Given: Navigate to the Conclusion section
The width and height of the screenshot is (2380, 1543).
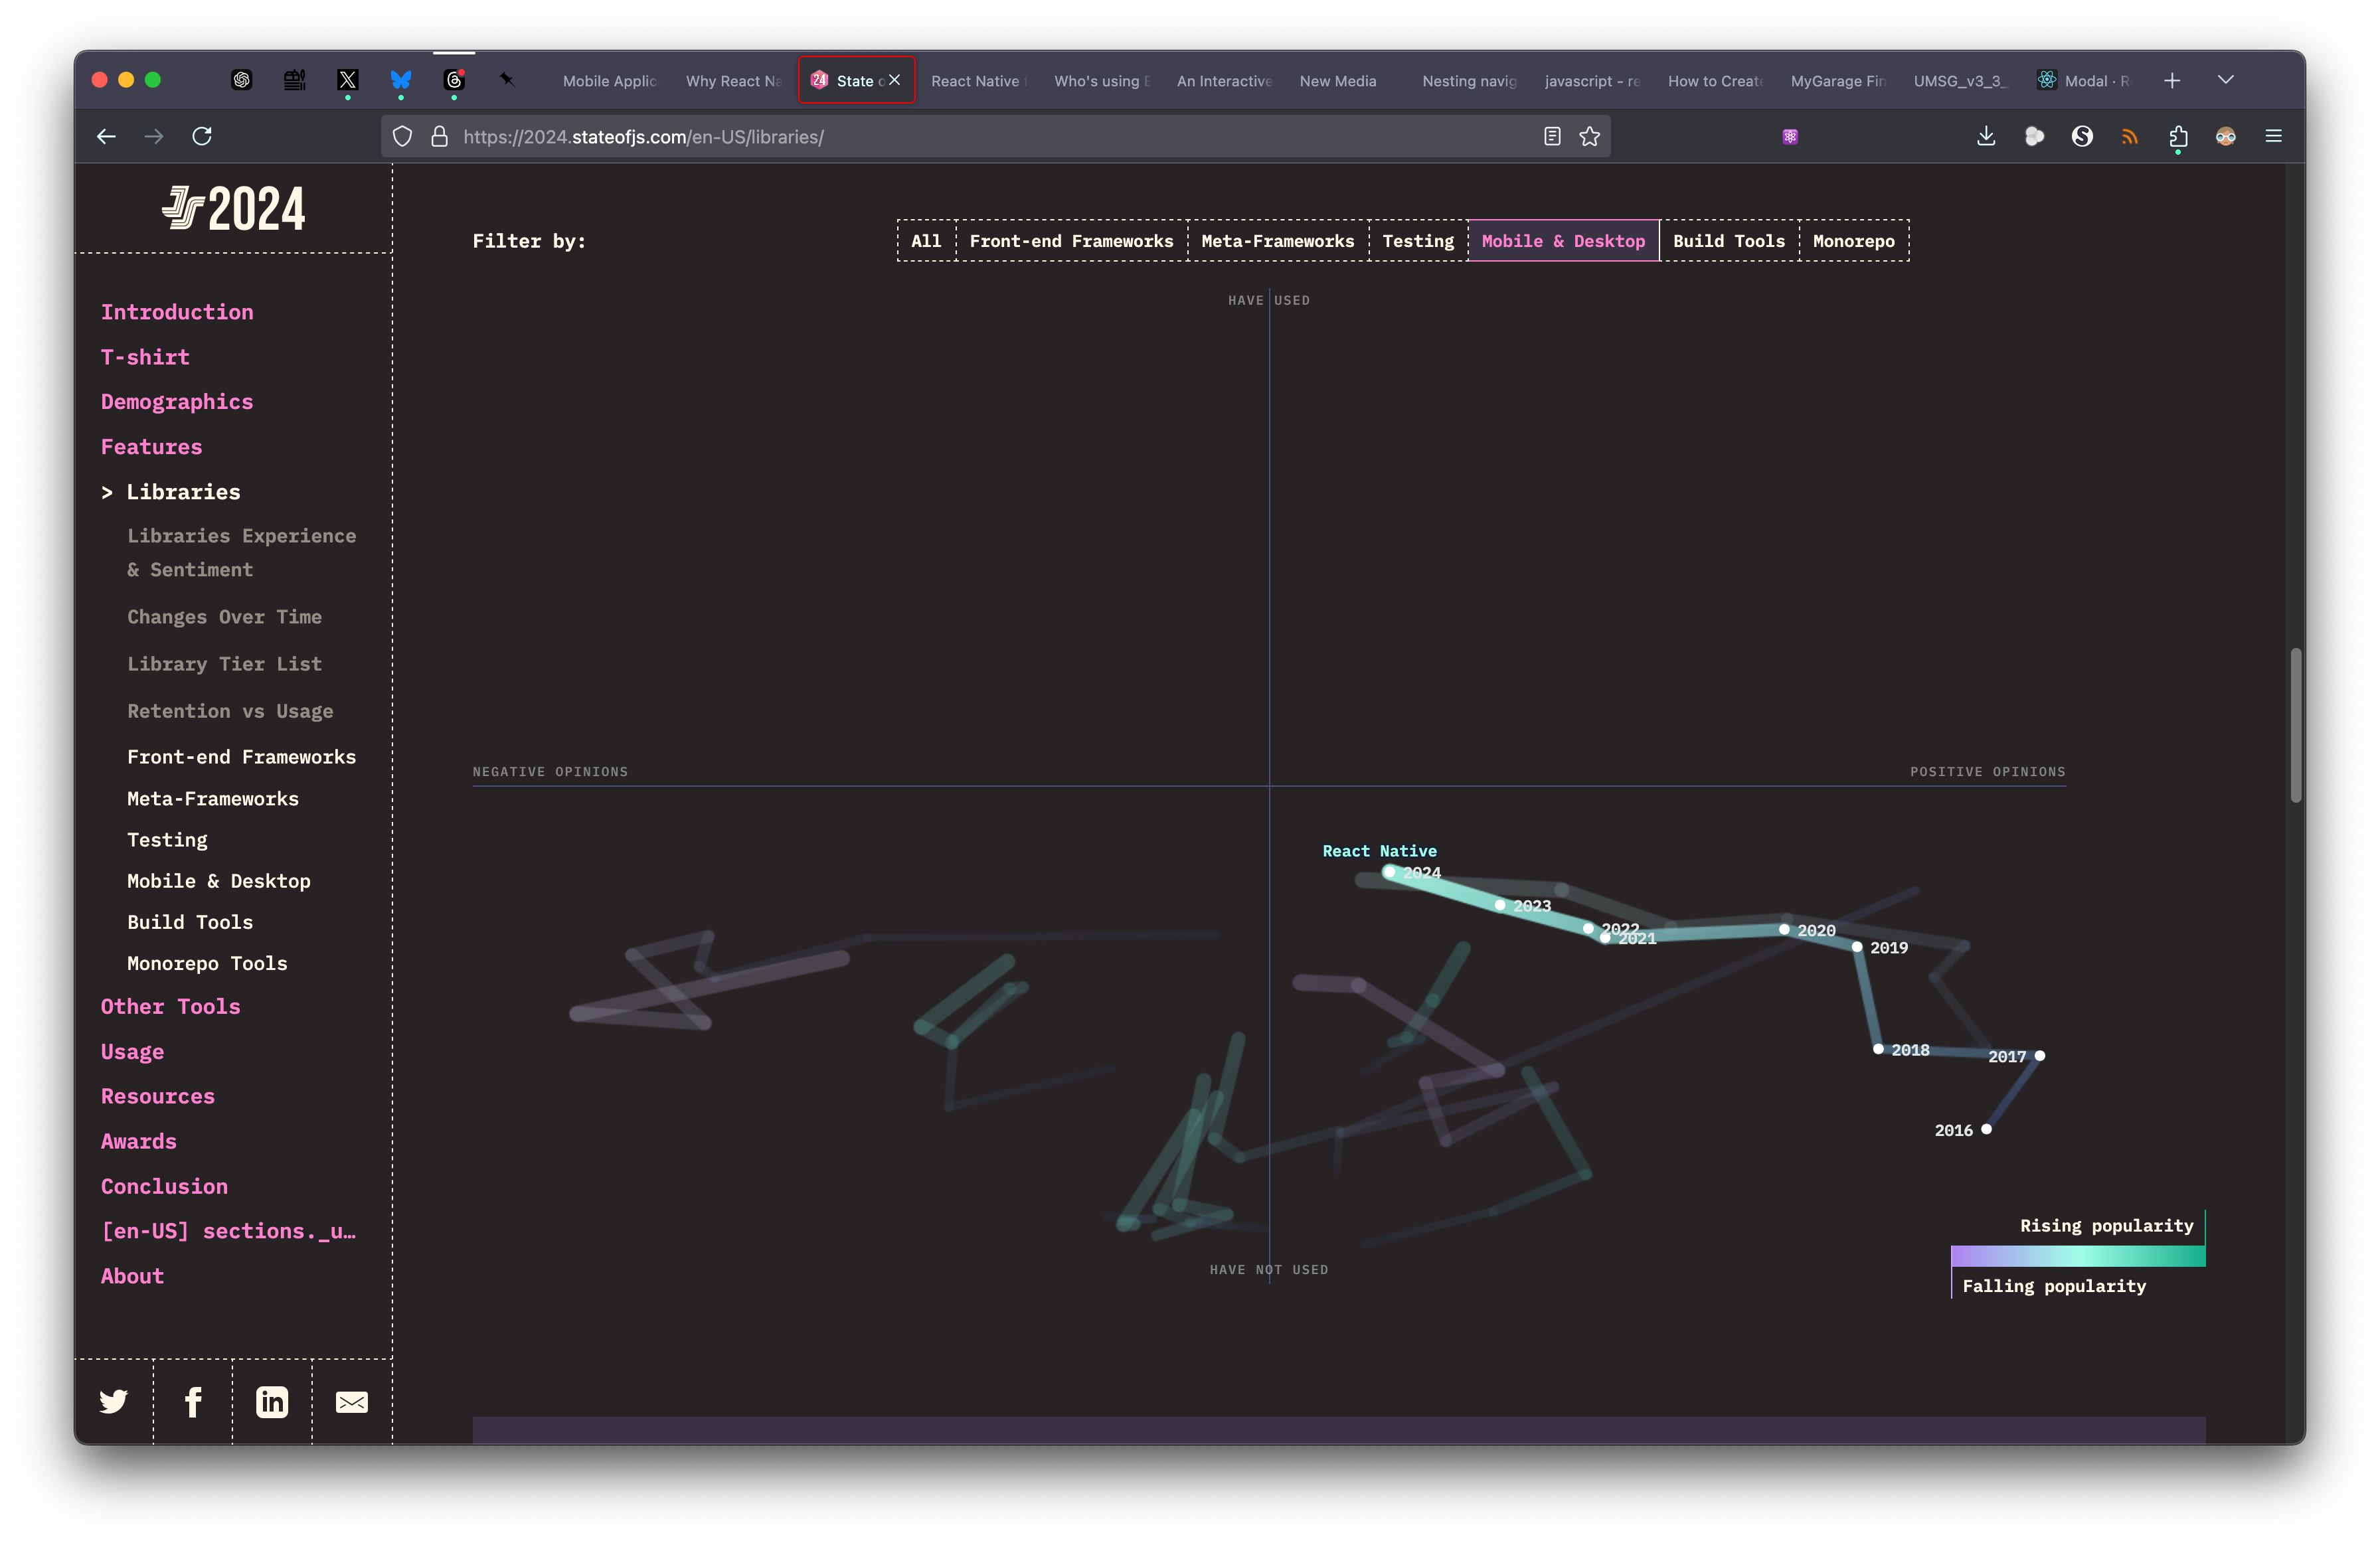Looking at the screenshot, I should click(163, 1186).
